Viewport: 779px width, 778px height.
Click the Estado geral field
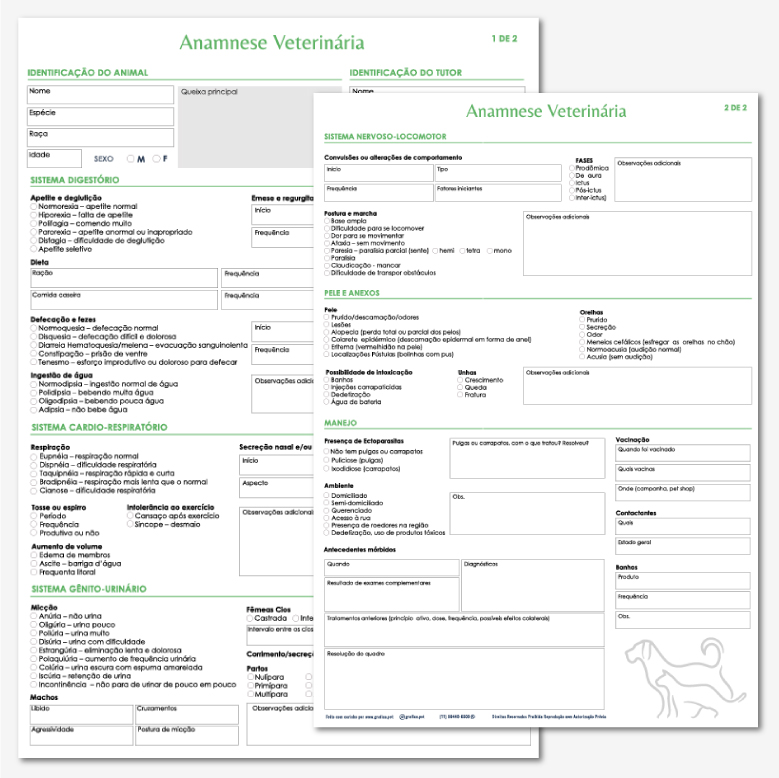coord(683,546)
